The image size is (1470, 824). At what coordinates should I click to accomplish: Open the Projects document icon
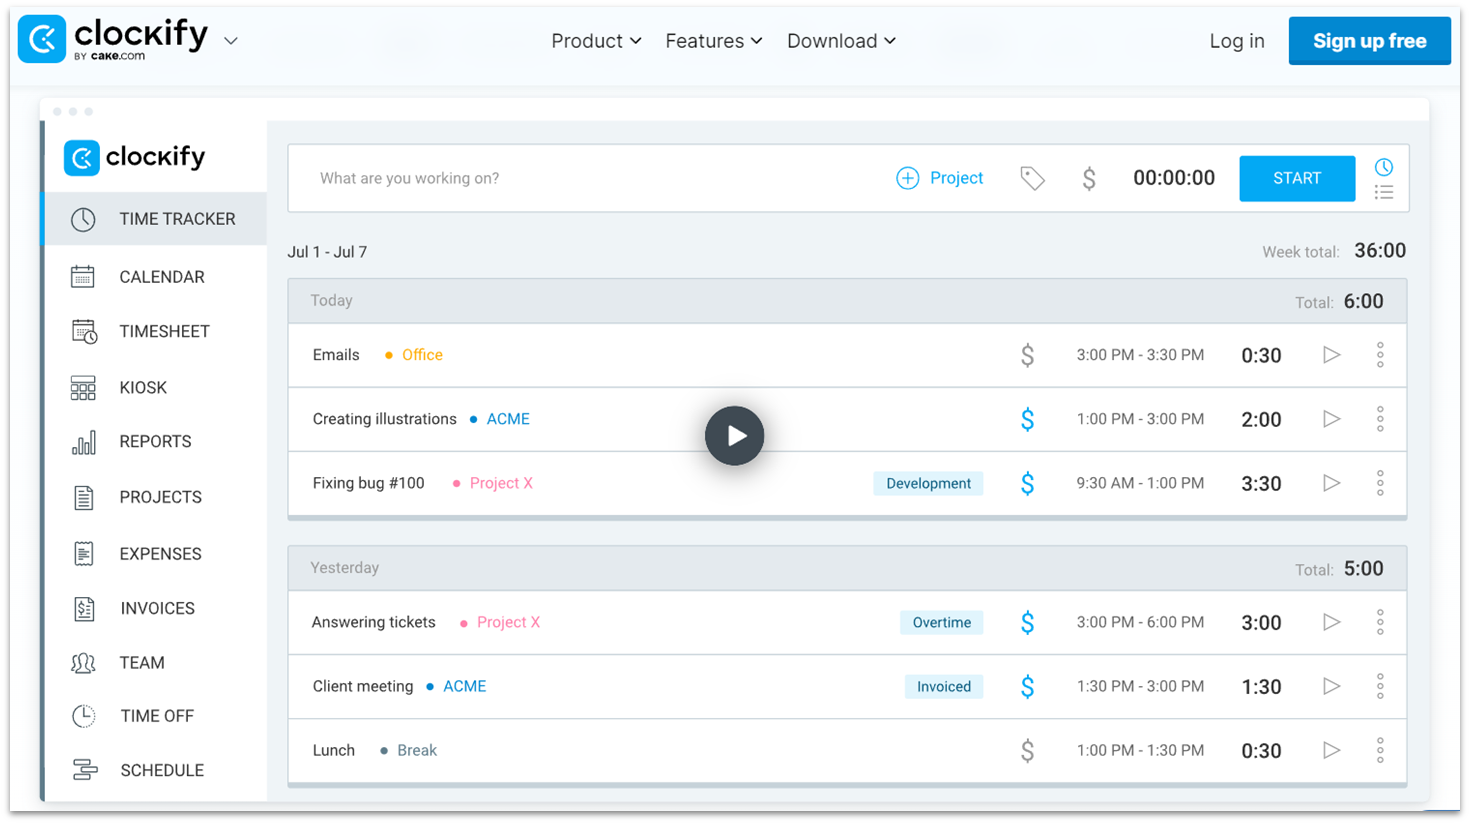84,497
